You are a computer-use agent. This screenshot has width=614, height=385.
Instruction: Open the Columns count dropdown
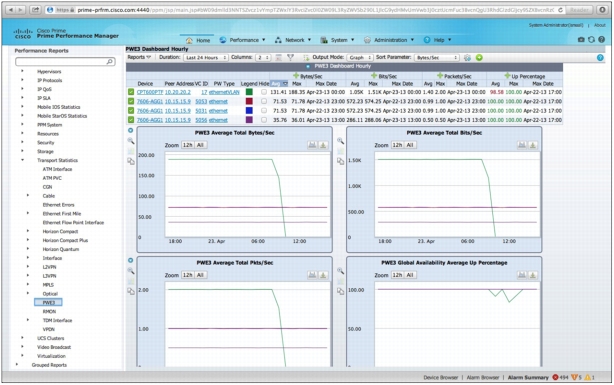click(263, 58)
